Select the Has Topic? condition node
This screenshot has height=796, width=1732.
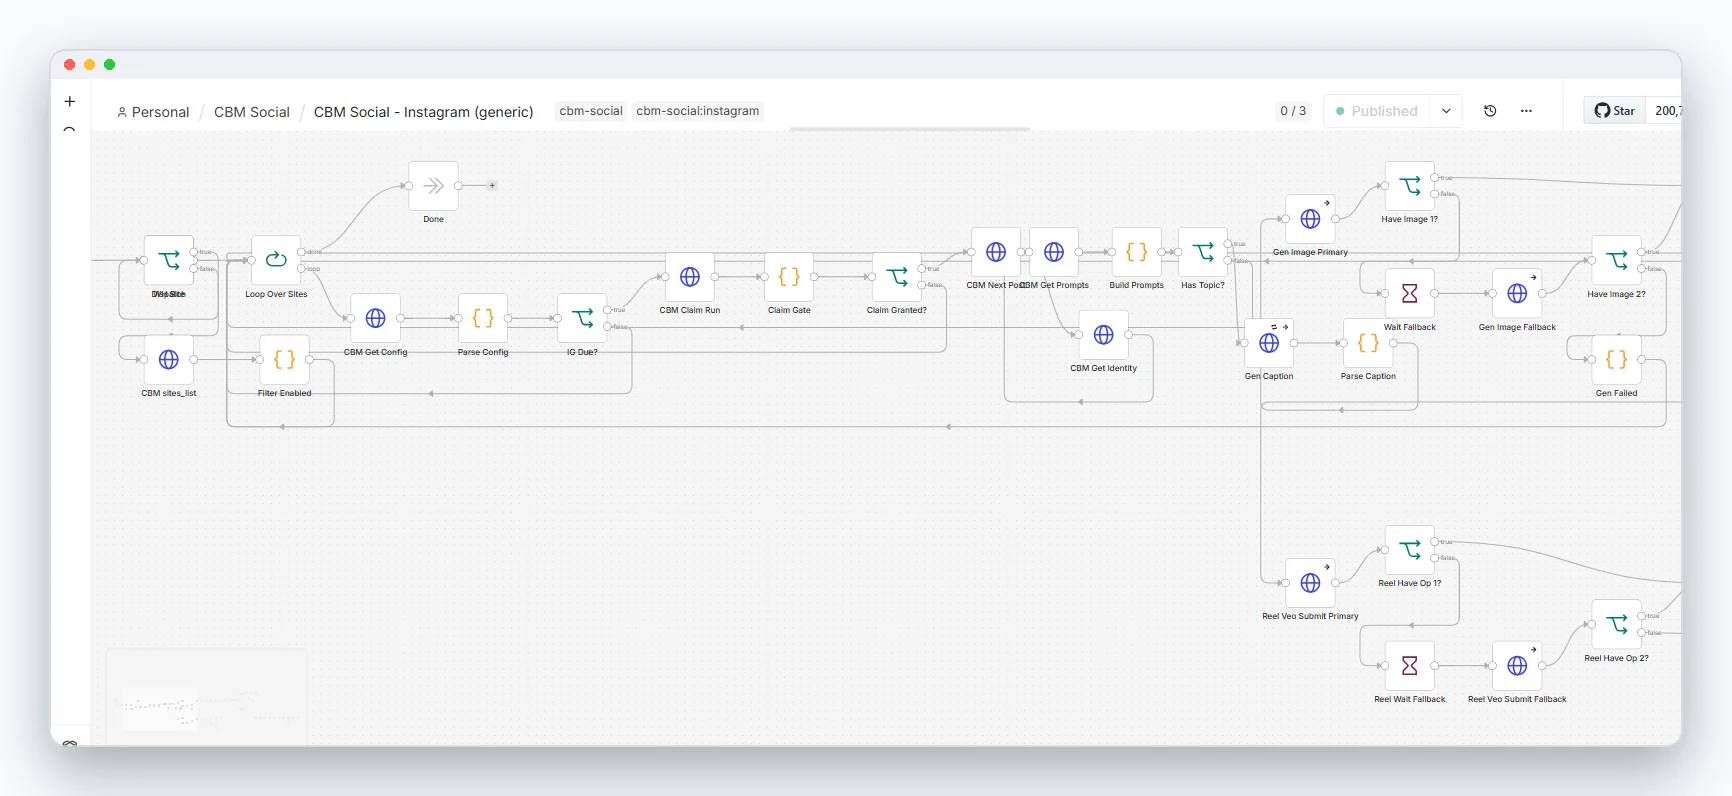point(1203,252)
